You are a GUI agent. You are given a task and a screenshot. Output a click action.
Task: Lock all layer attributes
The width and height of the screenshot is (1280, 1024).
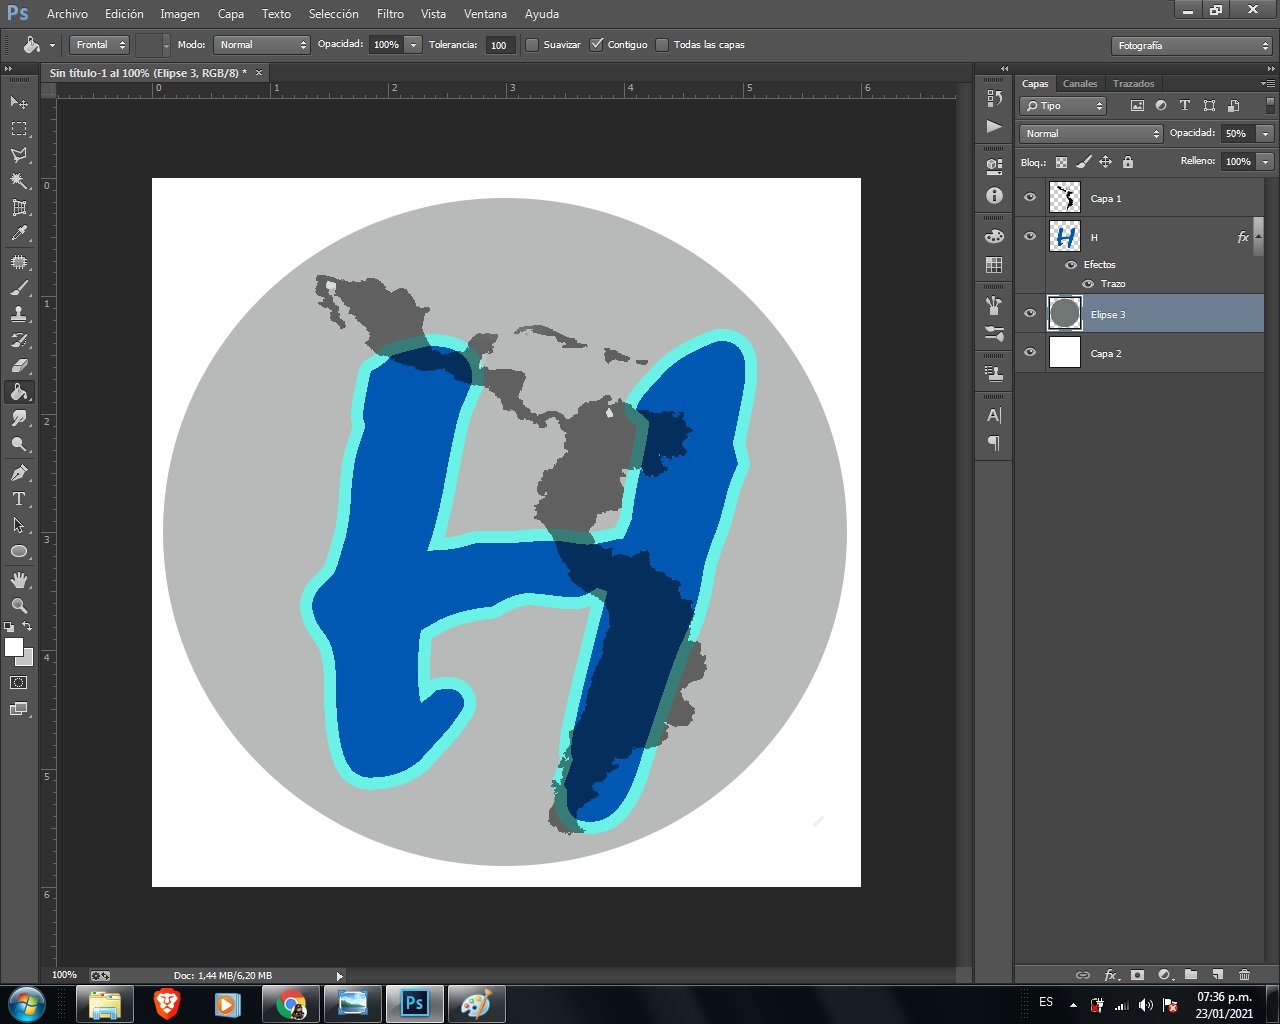coord(1128,162)
